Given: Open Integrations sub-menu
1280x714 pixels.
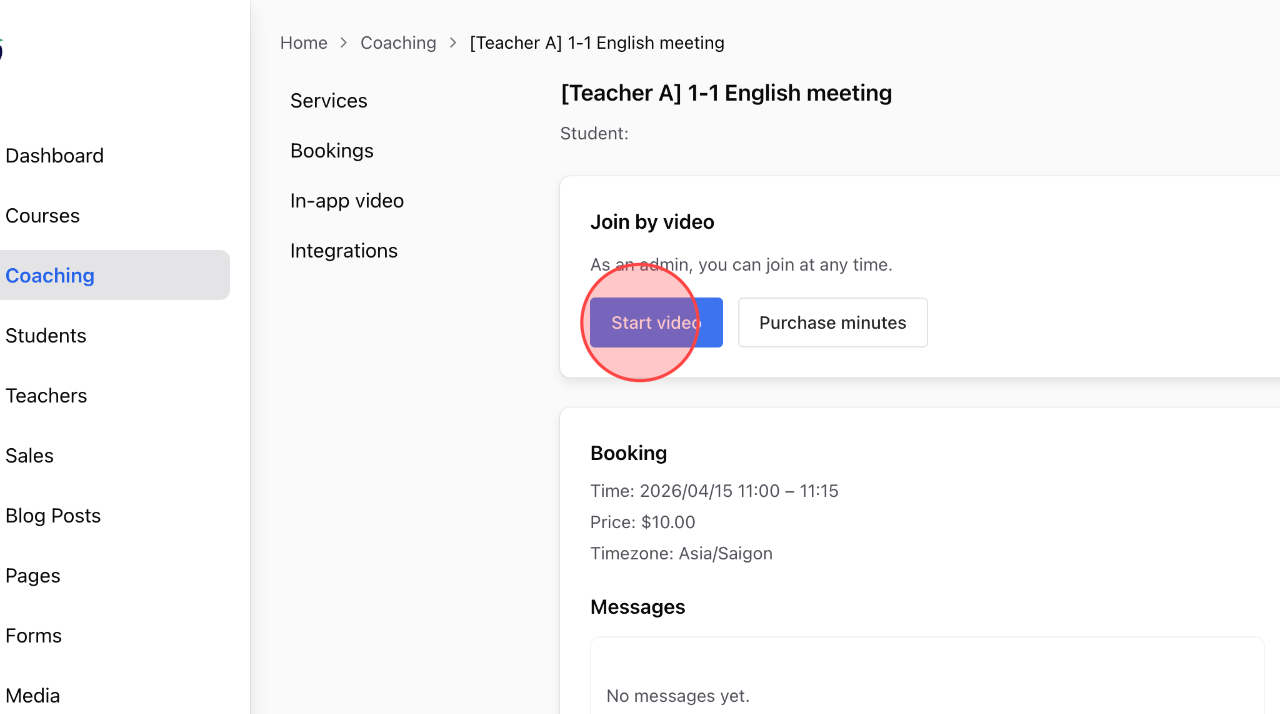Looking at the screenshot, I should point(344,251).
